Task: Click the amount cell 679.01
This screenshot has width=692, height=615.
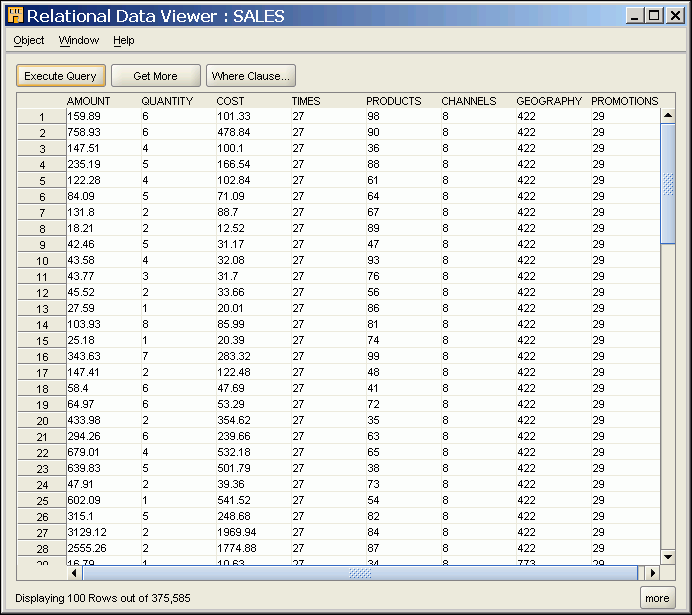Action: coord(104,452)
